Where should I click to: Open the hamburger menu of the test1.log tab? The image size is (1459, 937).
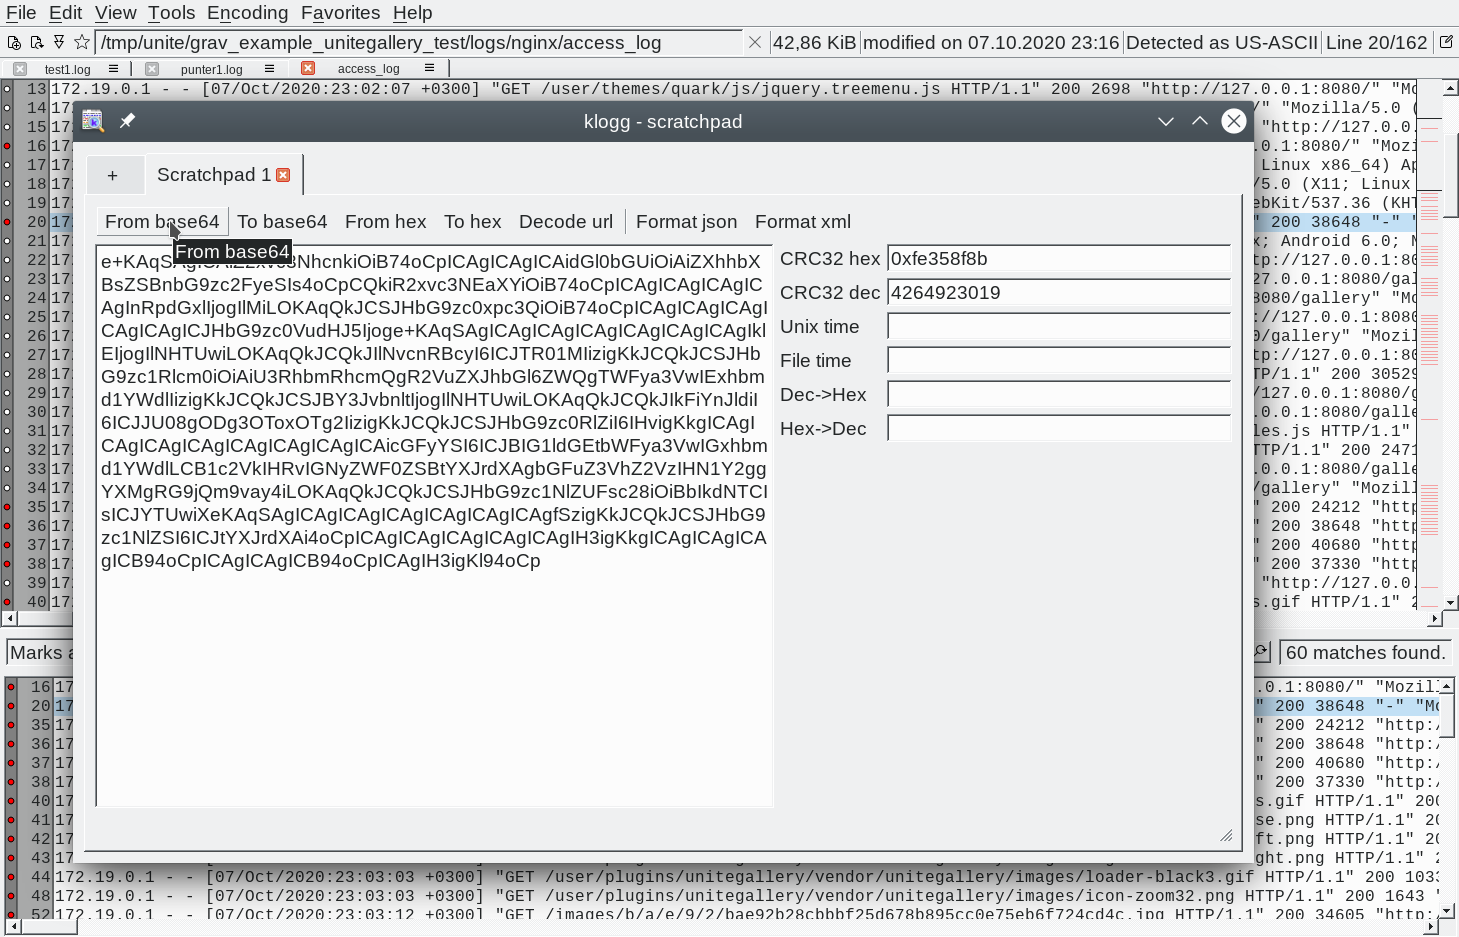pyautogui.click(x=113, y=69)
